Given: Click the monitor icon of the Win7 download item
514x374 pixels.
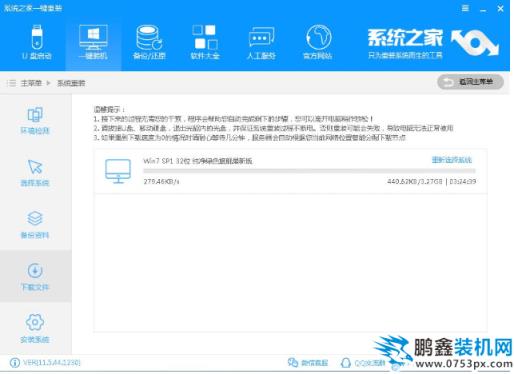Looking at the screenshot, I should click(118, 171).
